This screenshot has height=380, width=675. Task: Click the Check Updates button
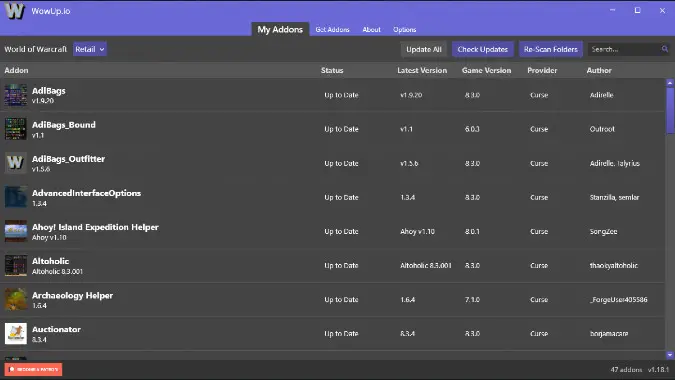coord(483,49)
